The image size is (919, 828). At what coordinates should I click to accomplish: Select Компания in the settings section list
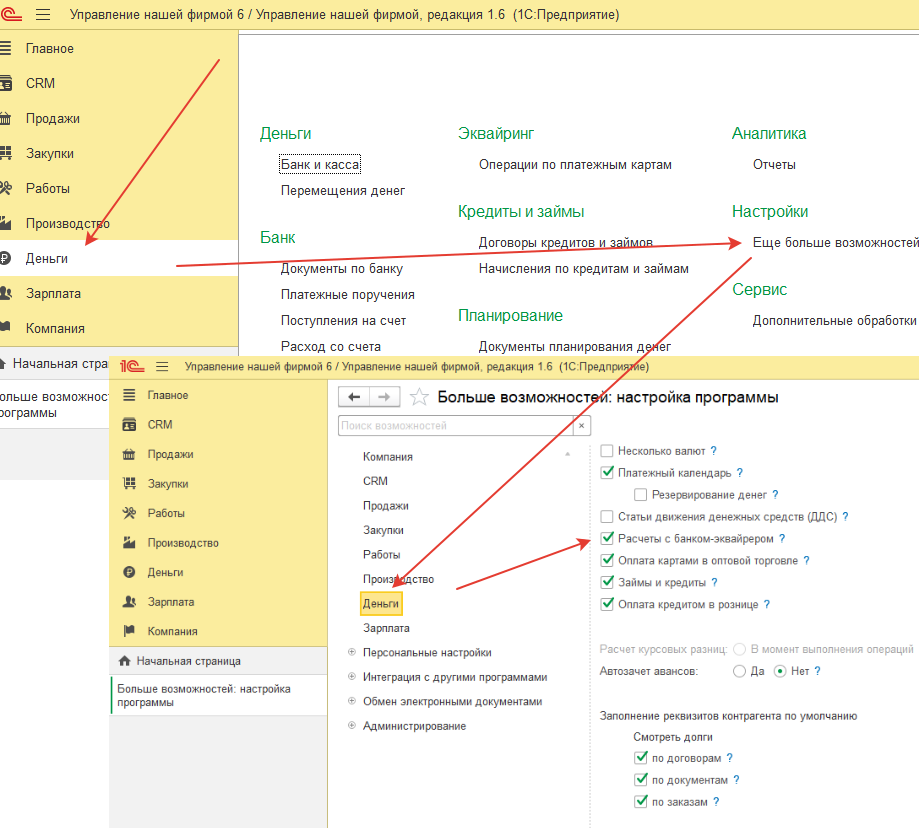[x=387, y=456]
